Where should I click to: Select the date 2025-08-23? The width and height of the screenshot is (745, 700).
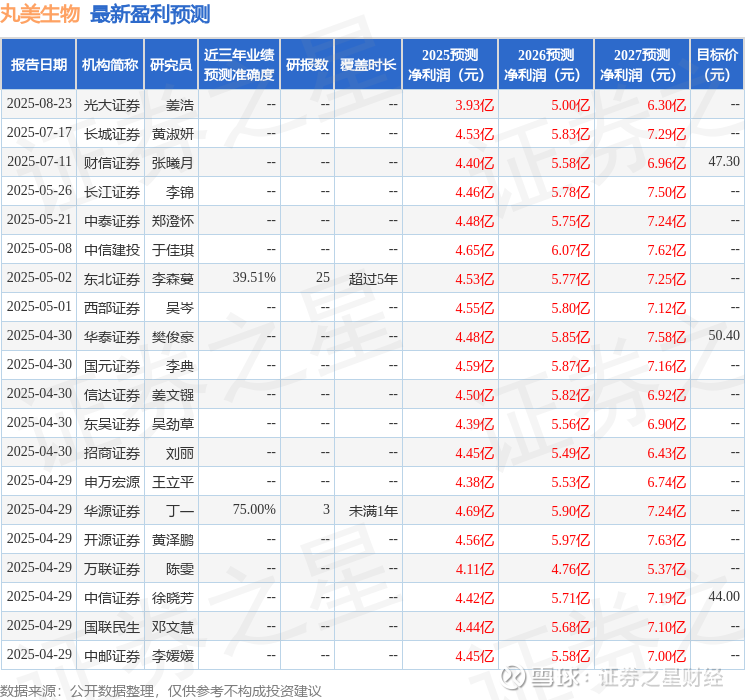39,104
